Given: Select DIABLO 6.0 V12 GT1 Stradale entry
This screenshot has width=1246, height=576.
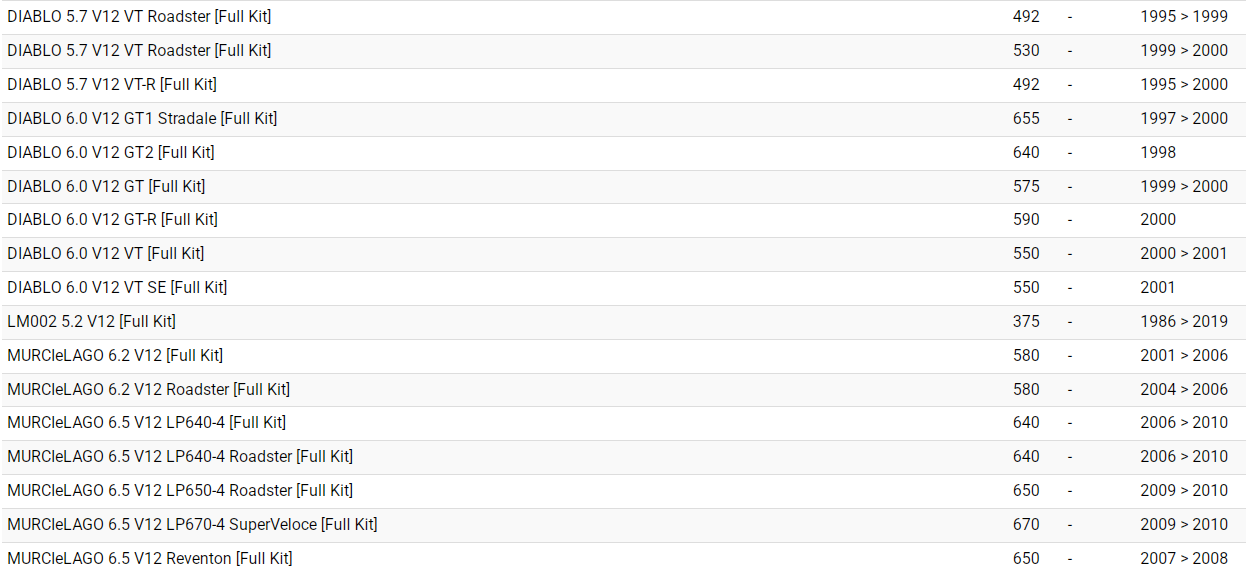Looking at the screenshot, I should 142,119.
